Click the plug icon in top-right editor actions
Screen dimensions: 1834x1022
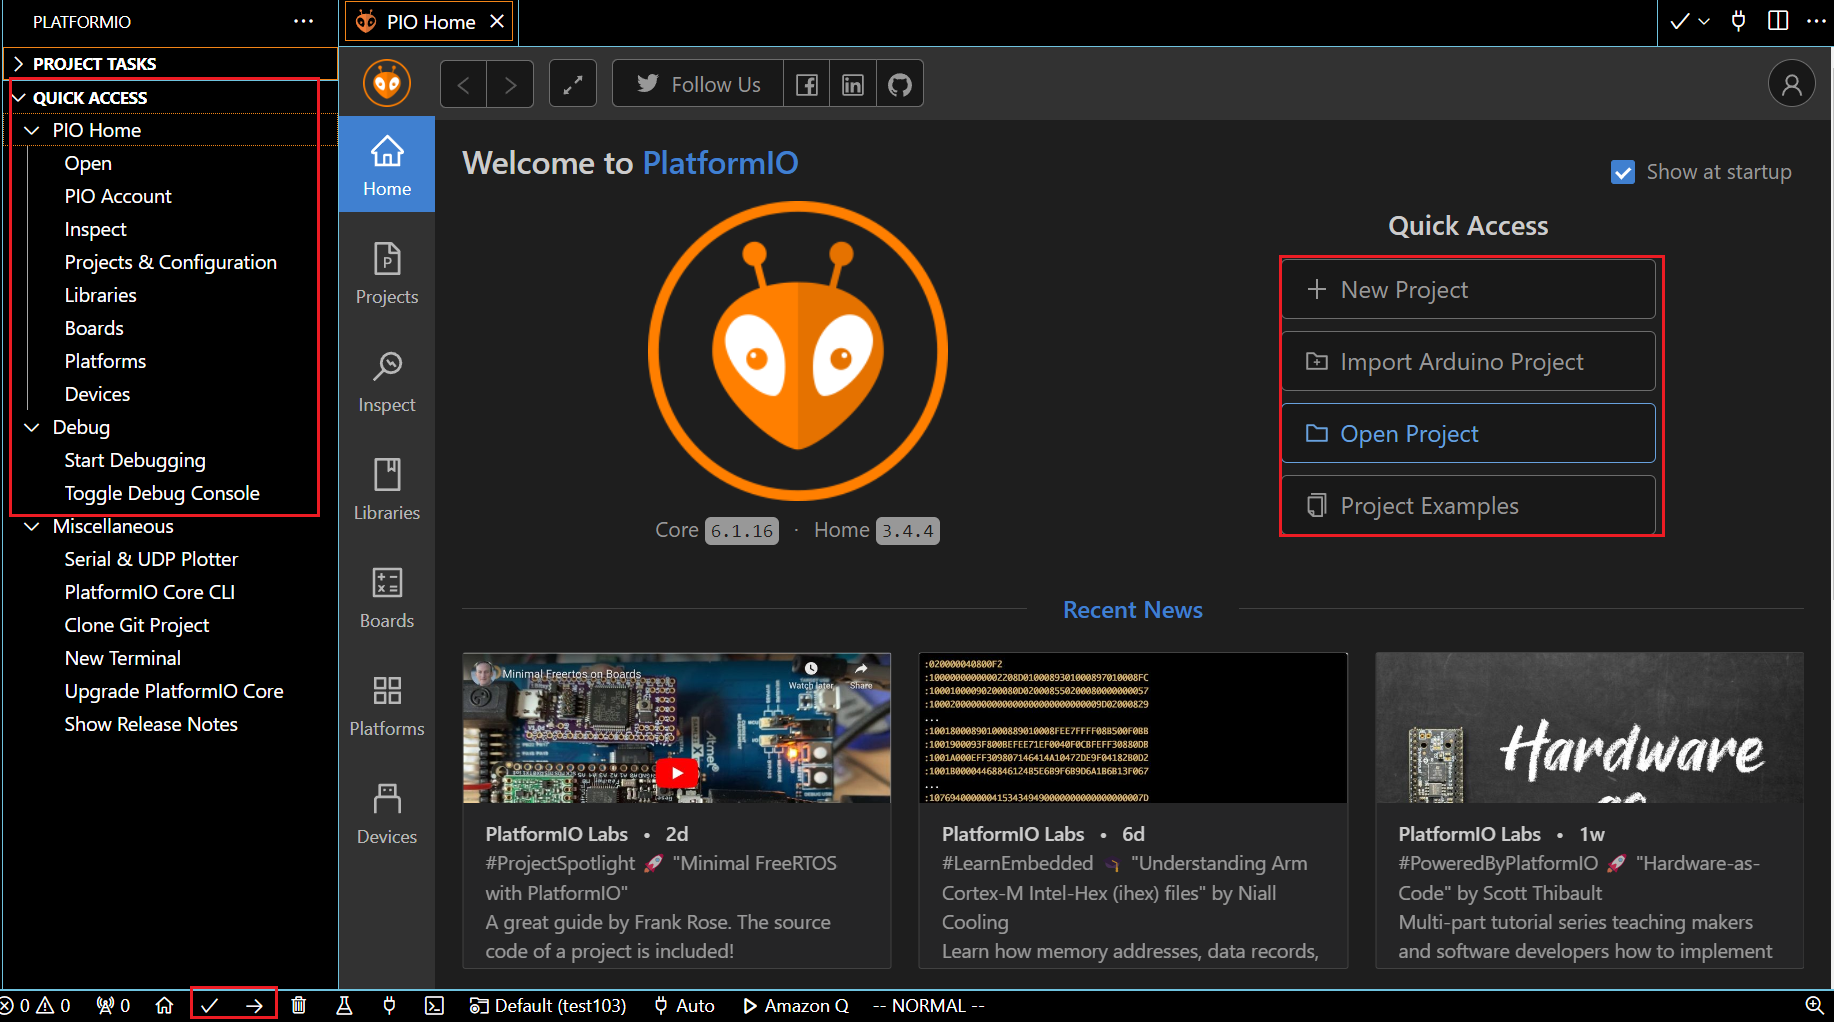click(x=1739, y=21)
